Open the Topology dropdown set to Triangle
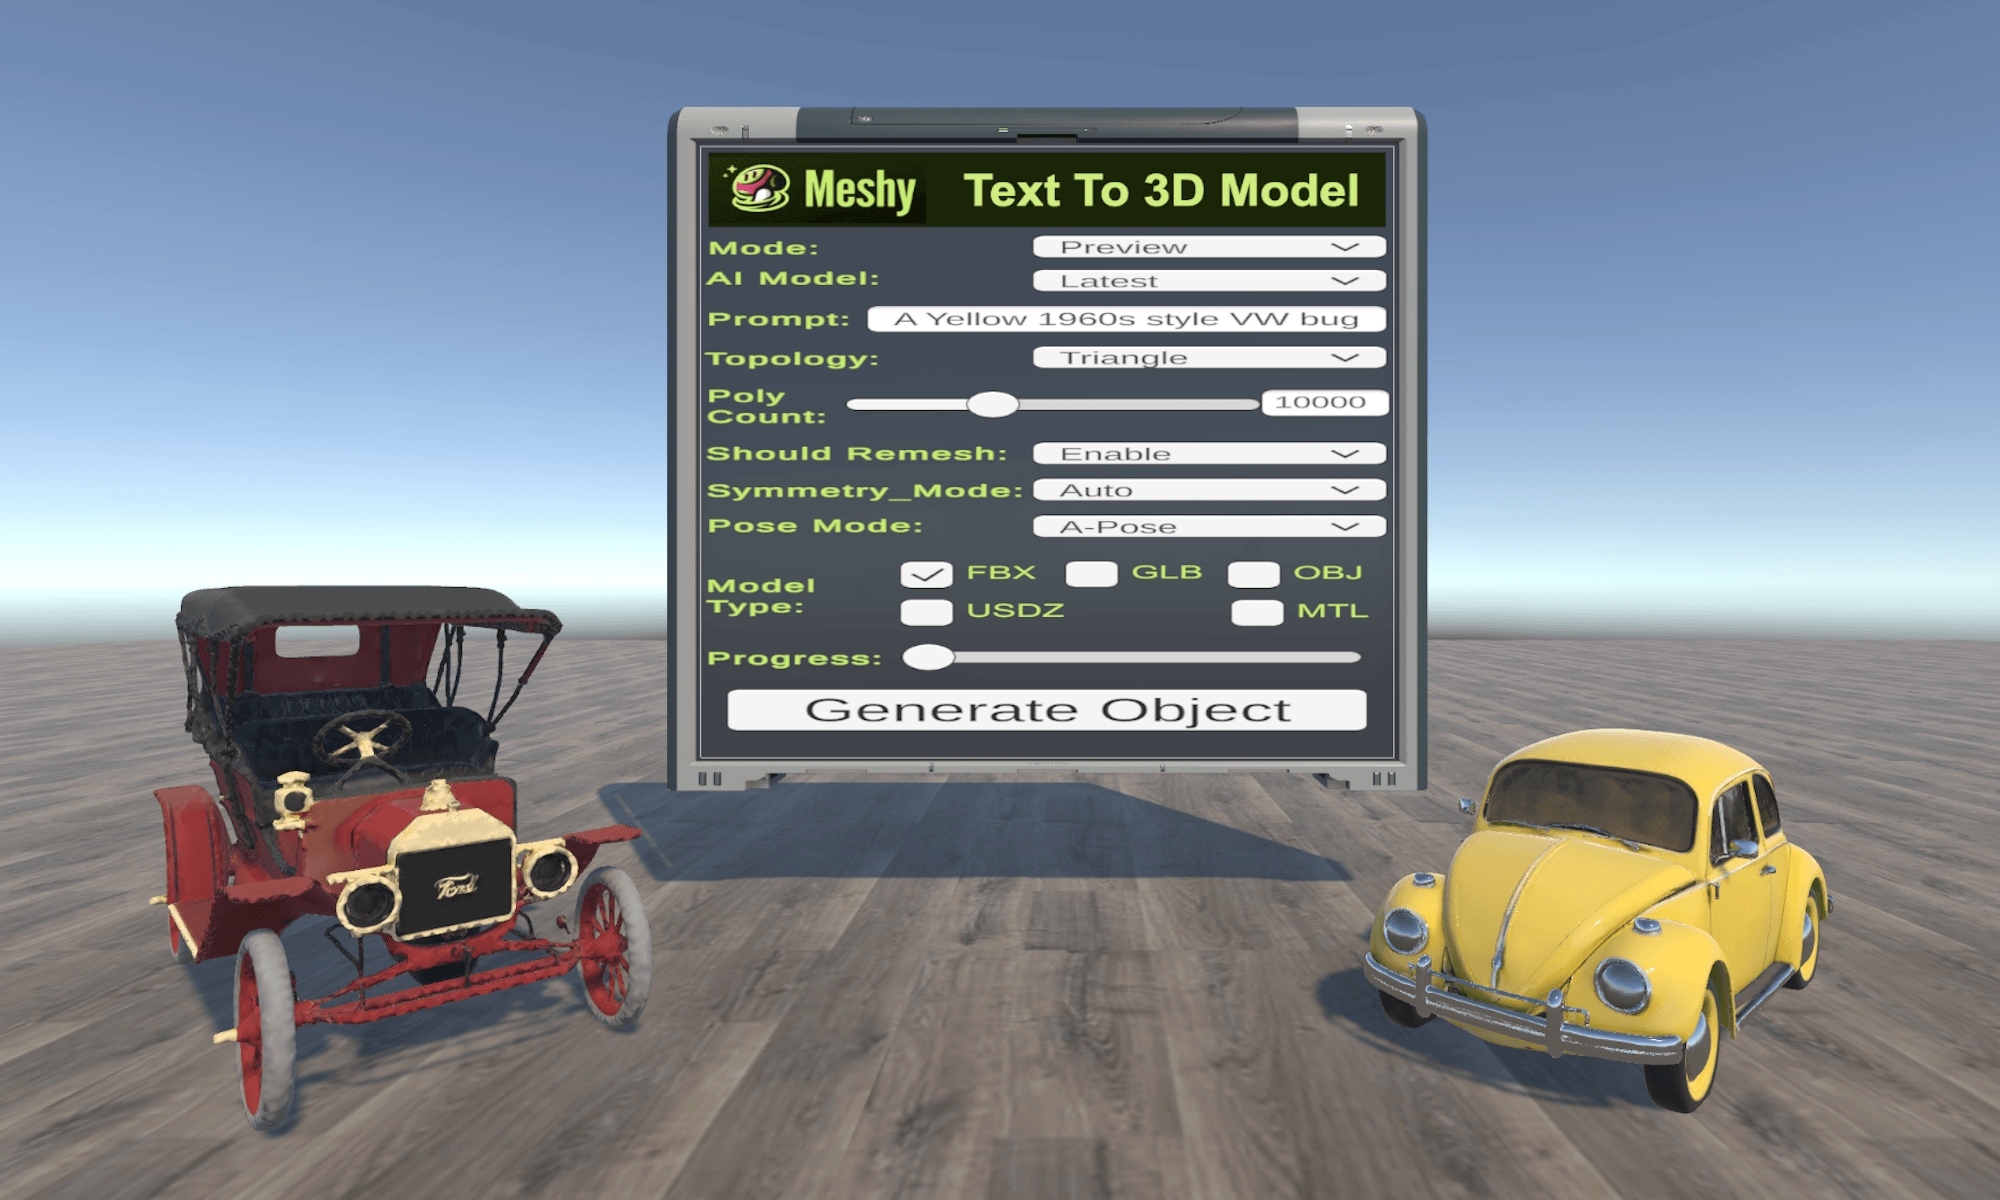The image size is (2000, 1200). click(1208, 358)
